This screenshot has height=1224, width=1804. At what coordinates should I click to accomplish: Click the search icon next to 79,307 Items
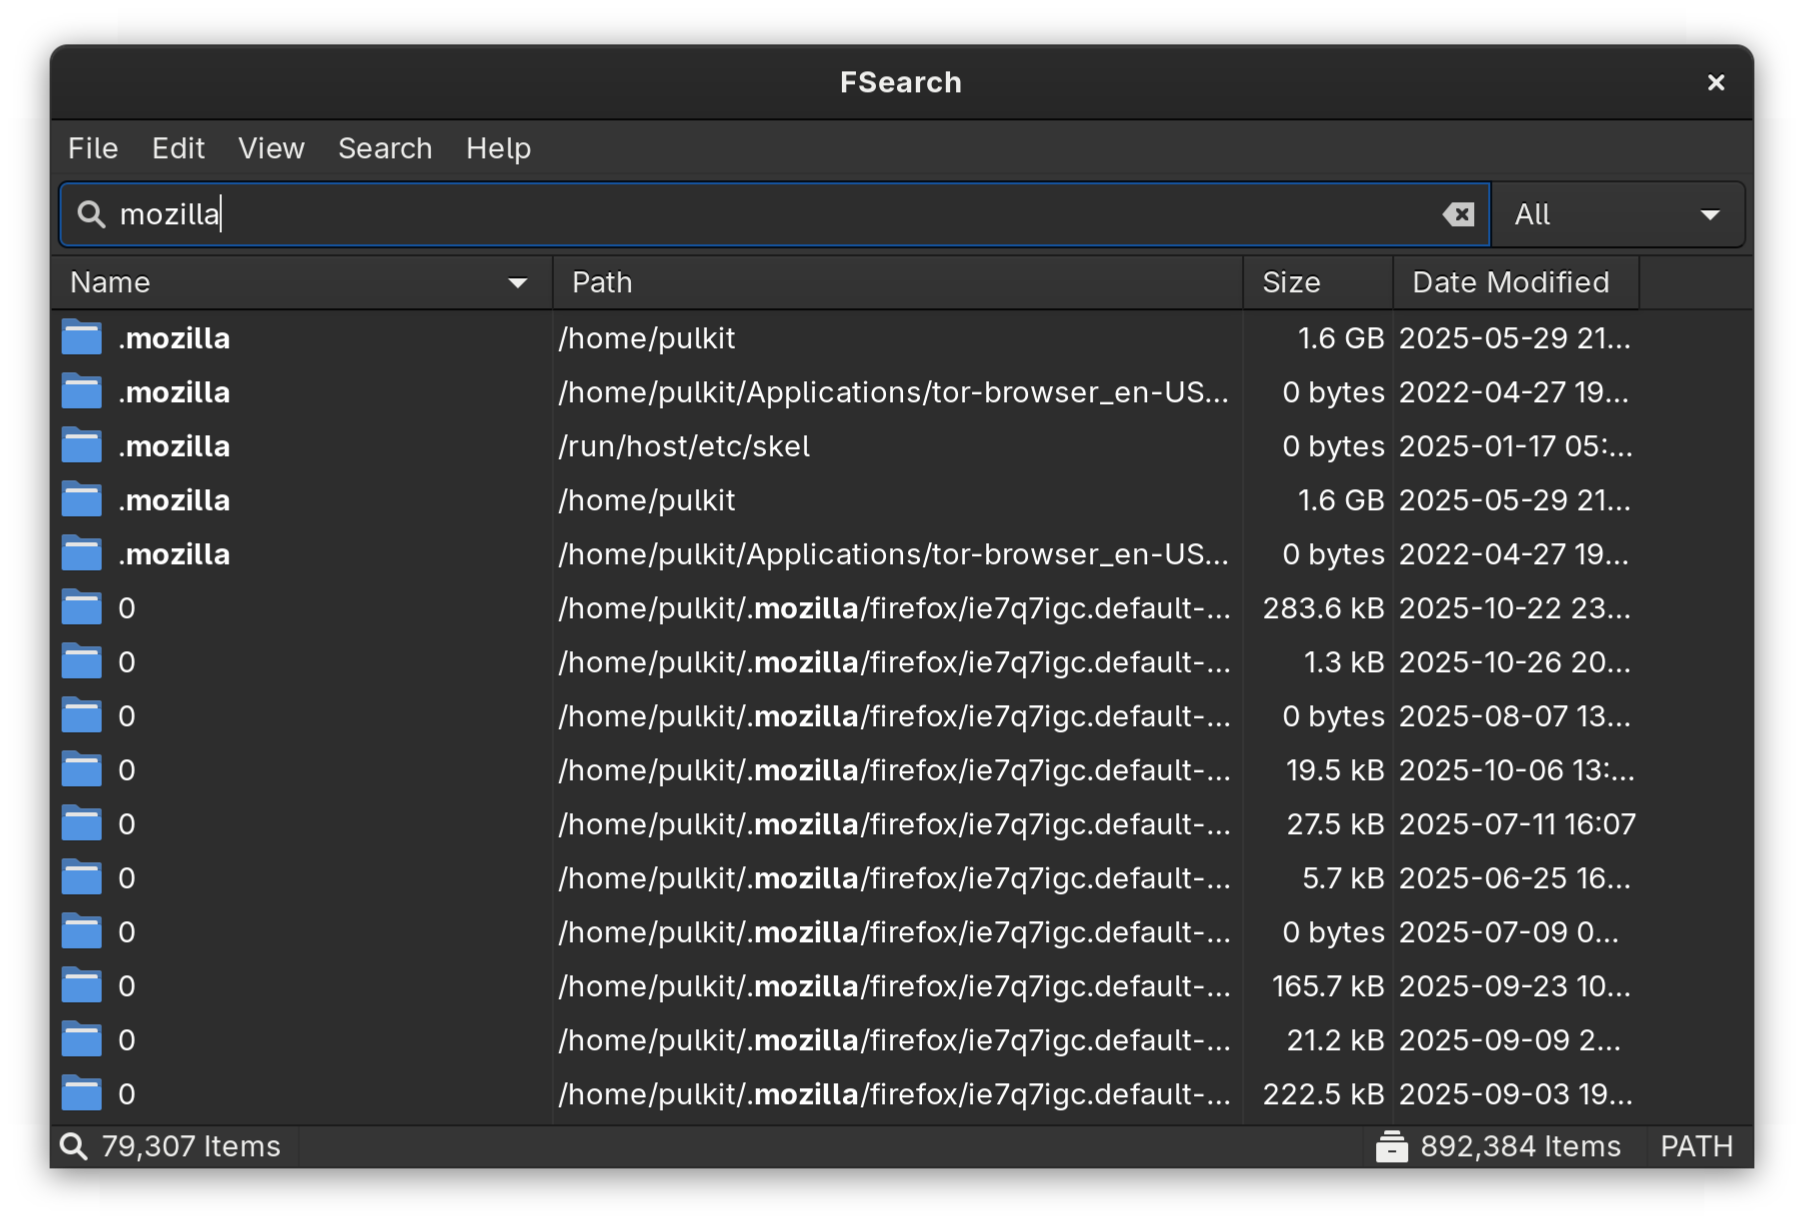(74, 1146)
